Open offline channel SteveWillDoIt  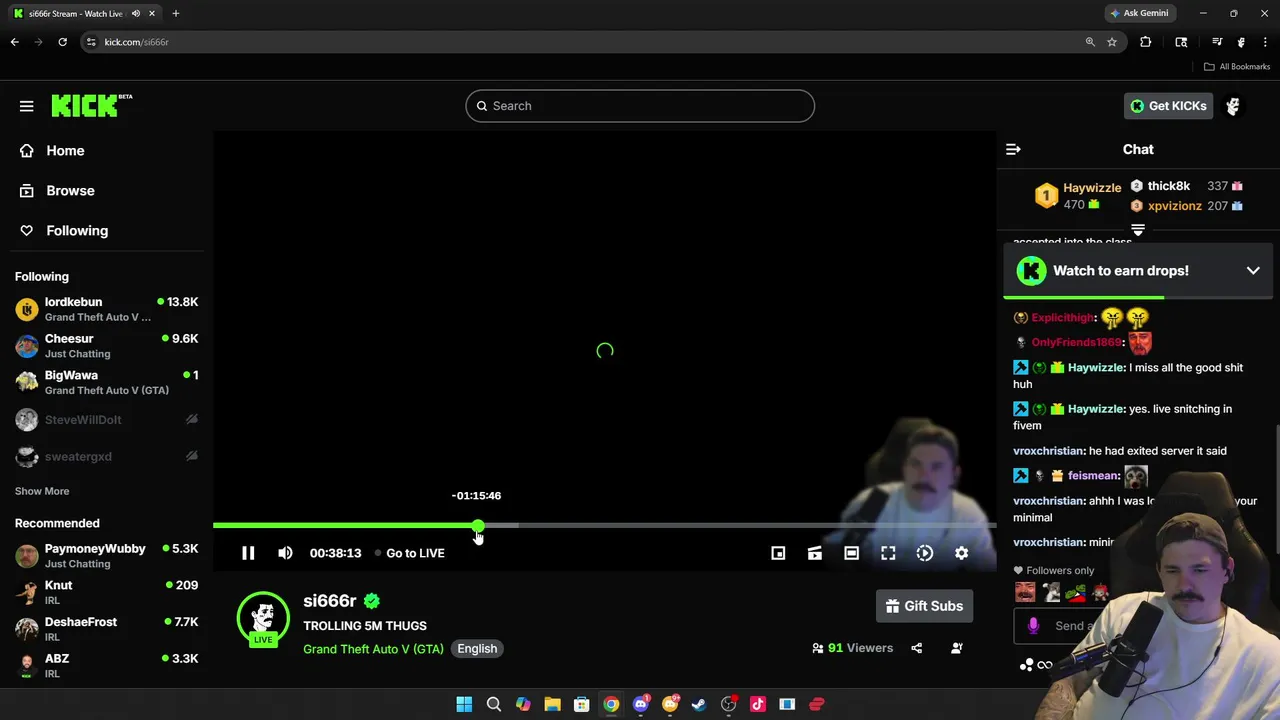coord(106,420)
